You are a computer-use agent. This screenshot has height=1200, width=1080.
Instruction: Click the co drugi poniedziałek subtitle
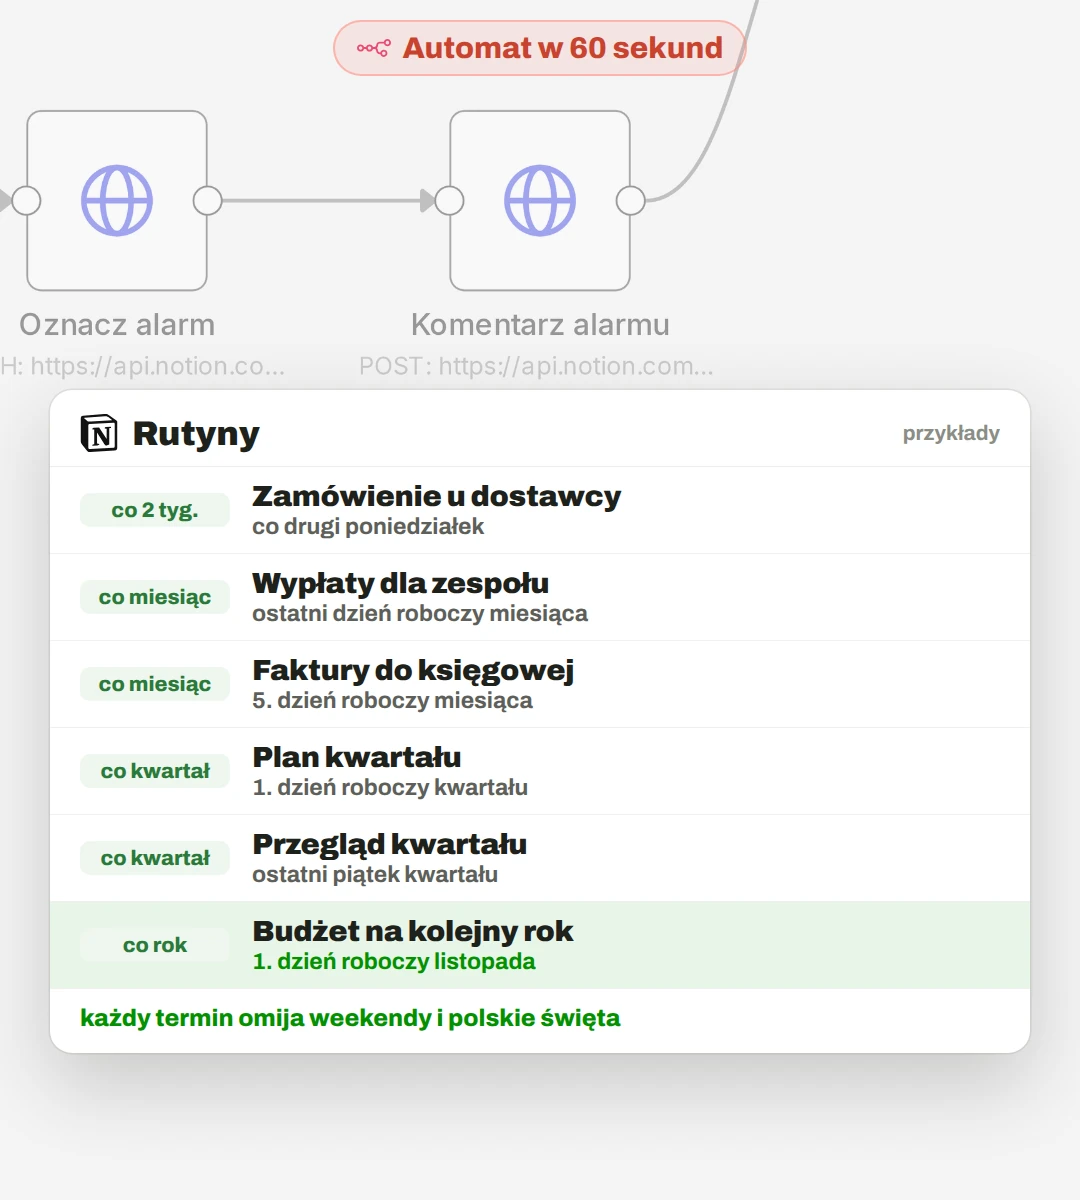pyautogui.click(x=368, y=527)
